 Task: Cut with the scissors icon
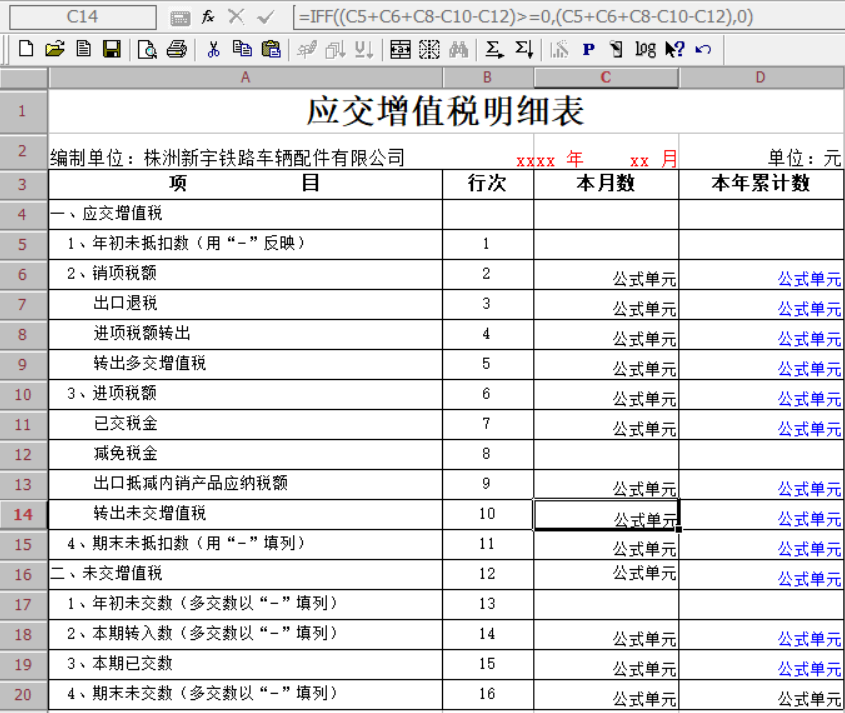(x=213, y=50)
